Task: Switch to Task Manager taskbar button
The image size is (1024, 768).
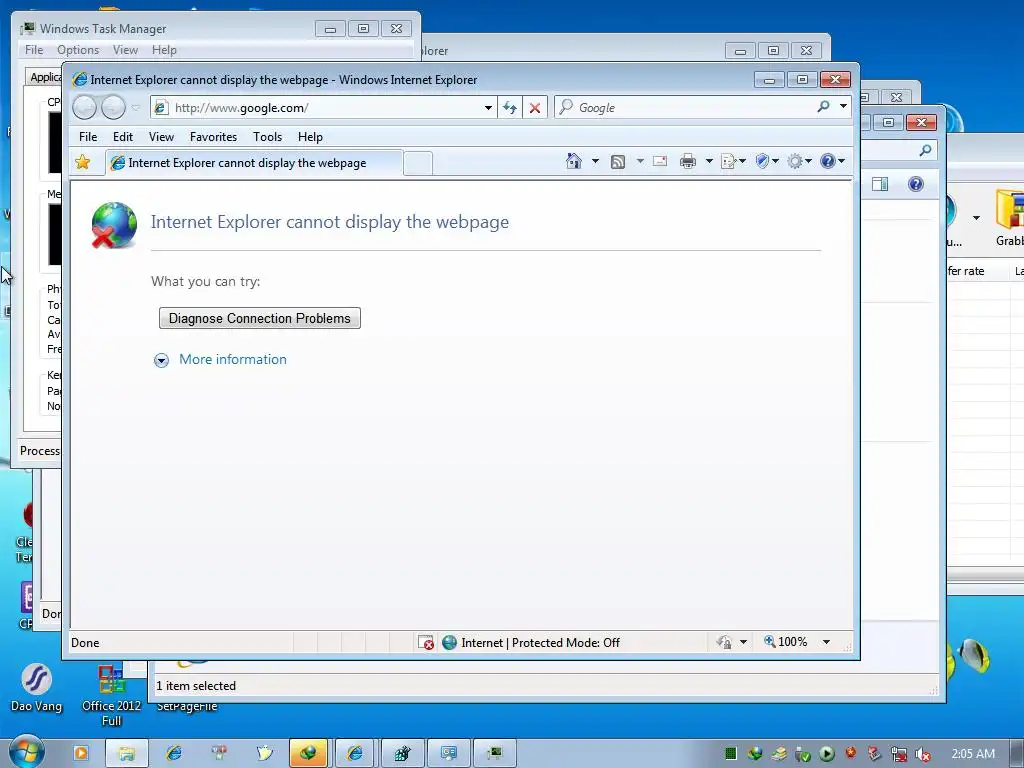Action: pos(494,754)
